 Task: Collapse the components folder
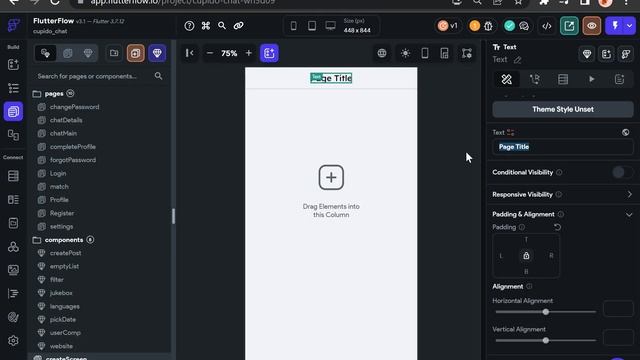tap(37, 240)
